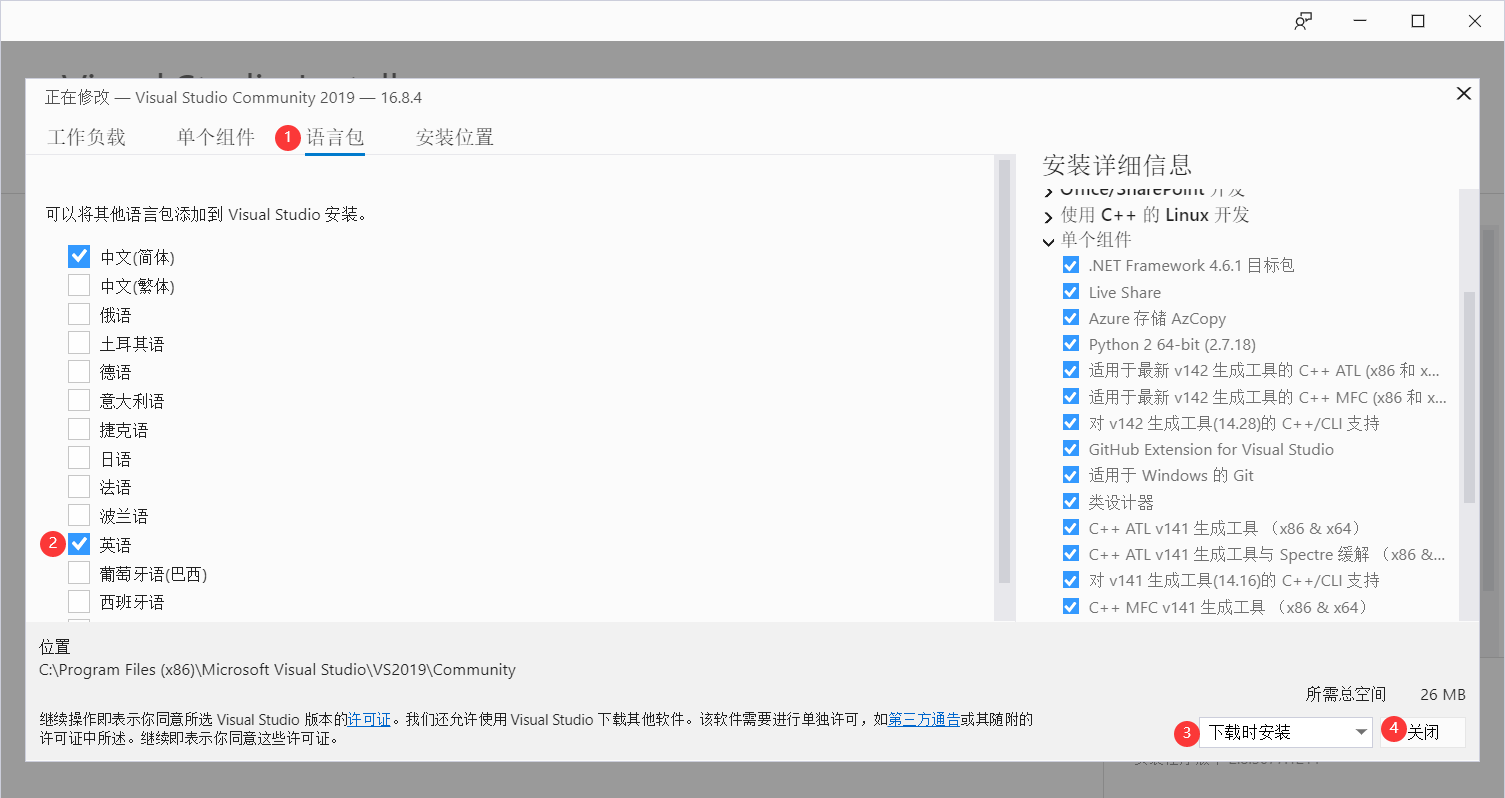Uncheck the 中文(简体) language pack
Viewport: 1505px width, 798px height.
coord(79,257)
